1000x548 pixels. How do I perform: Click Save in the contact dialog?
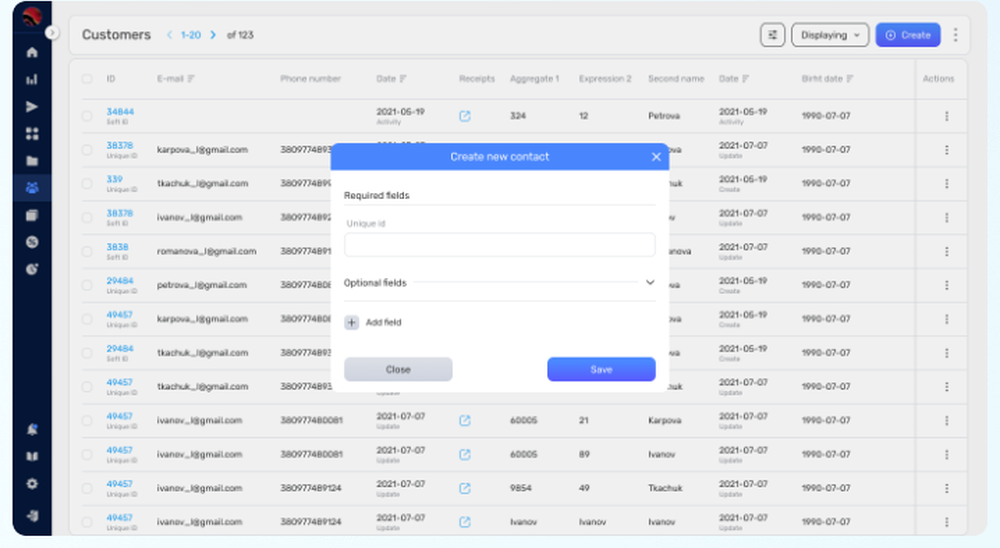[601, 369]
